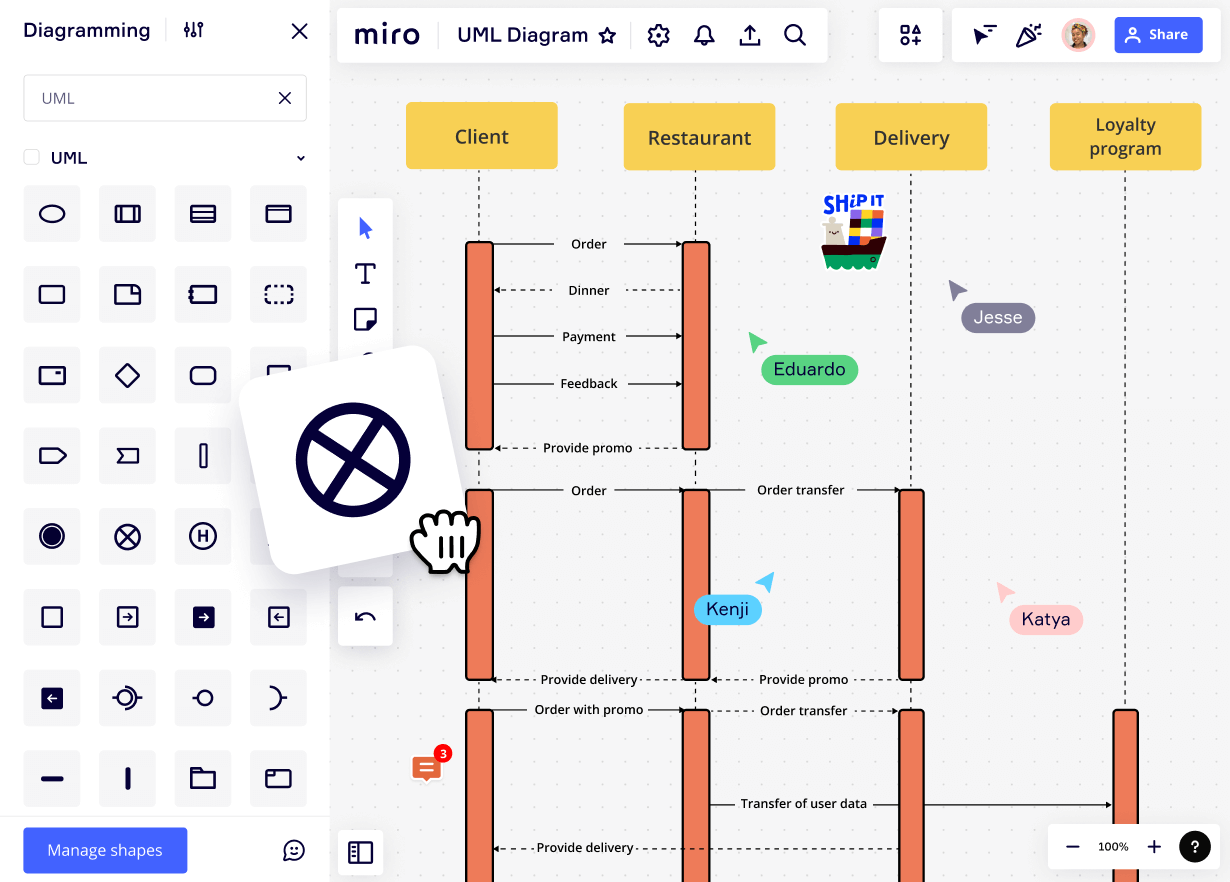Viewport: 1230px width, 882px height.
Task: Star the UML Diagram board as favorite
Action: coord(608,34)
